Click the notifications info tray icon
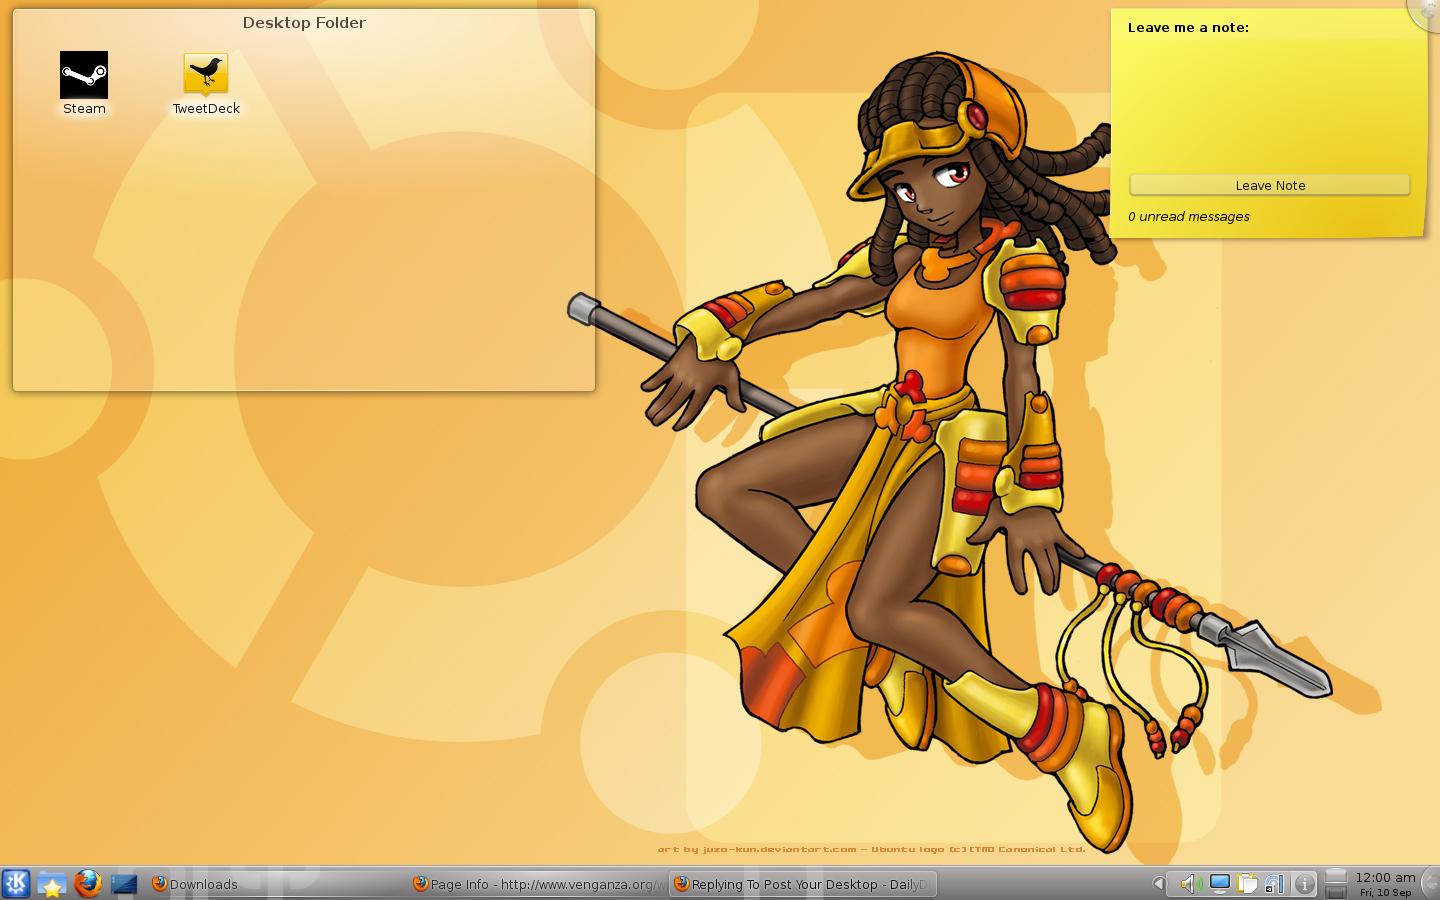1440x900 pixels. click(x=1304, y=884)
